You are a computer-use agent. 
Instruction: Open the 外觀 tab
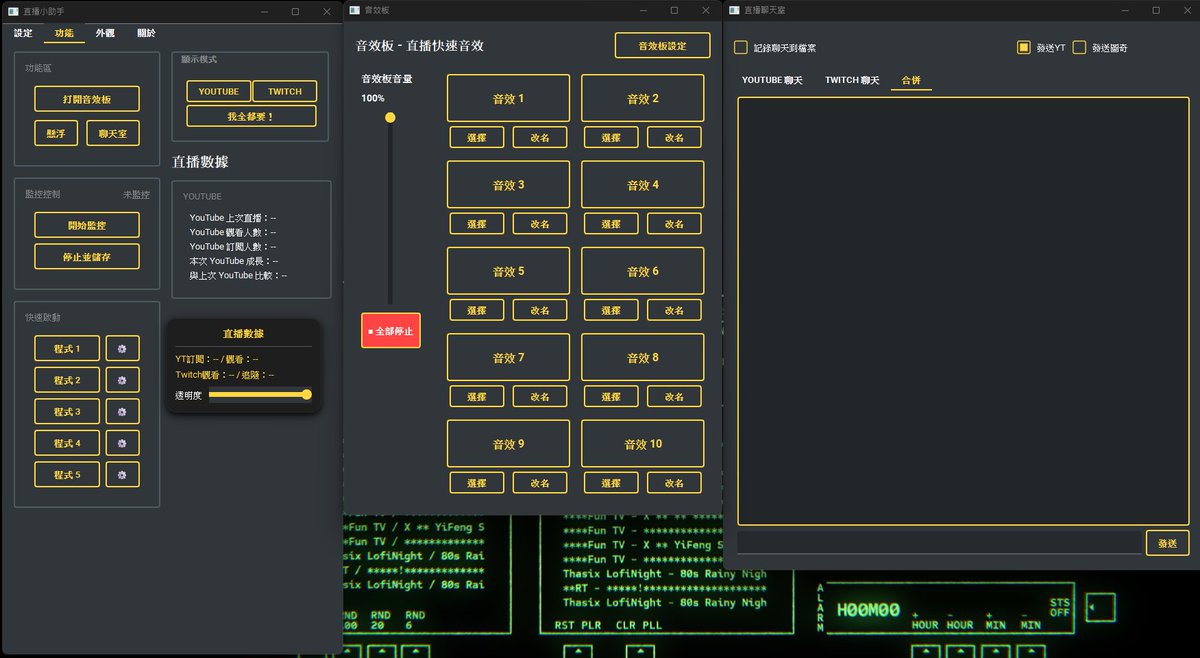coord(105,33)
